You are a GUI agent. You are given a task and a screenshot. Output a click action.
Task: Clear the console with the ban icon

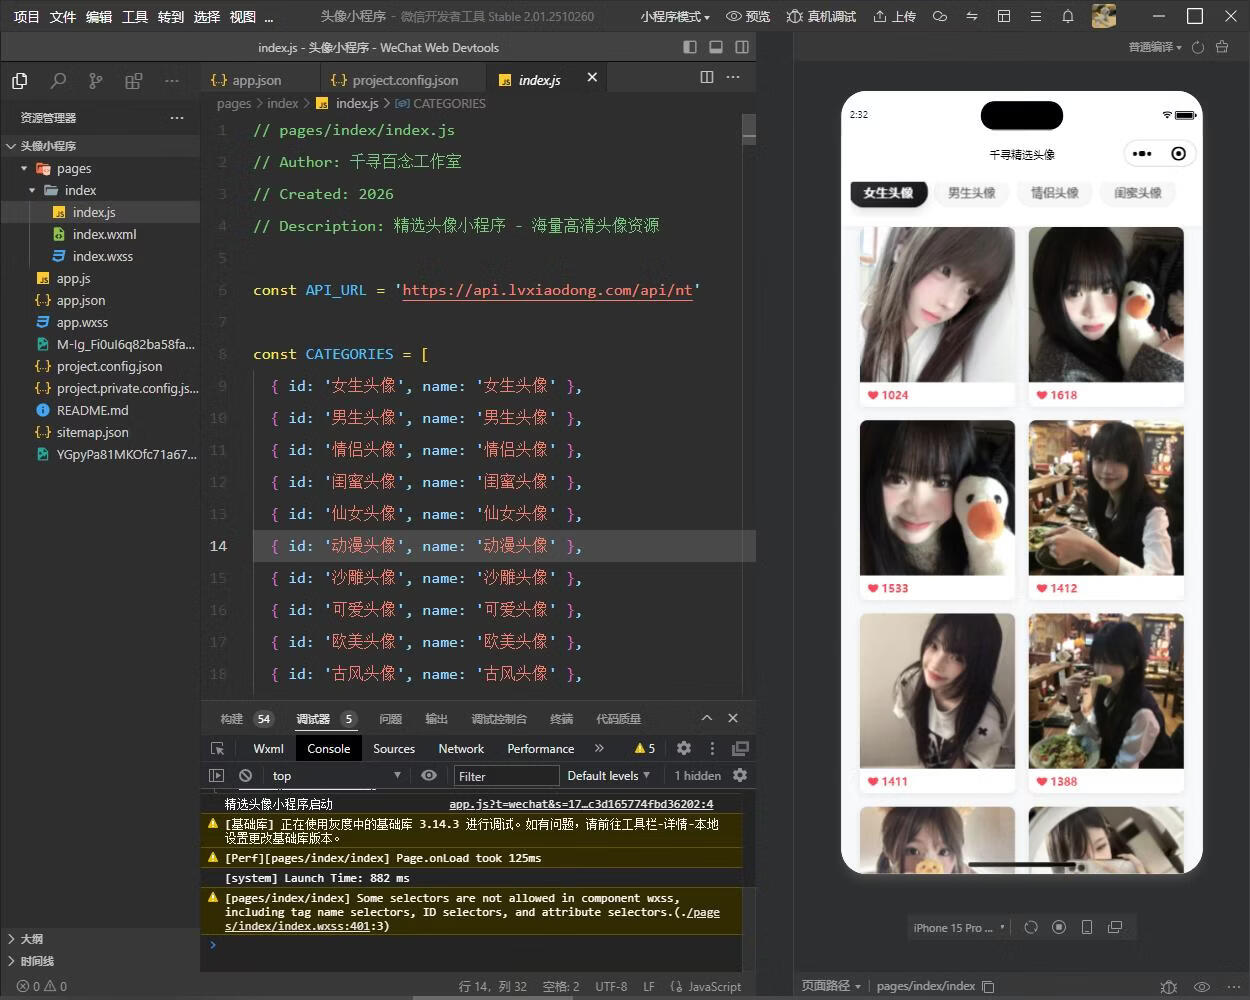245,775
